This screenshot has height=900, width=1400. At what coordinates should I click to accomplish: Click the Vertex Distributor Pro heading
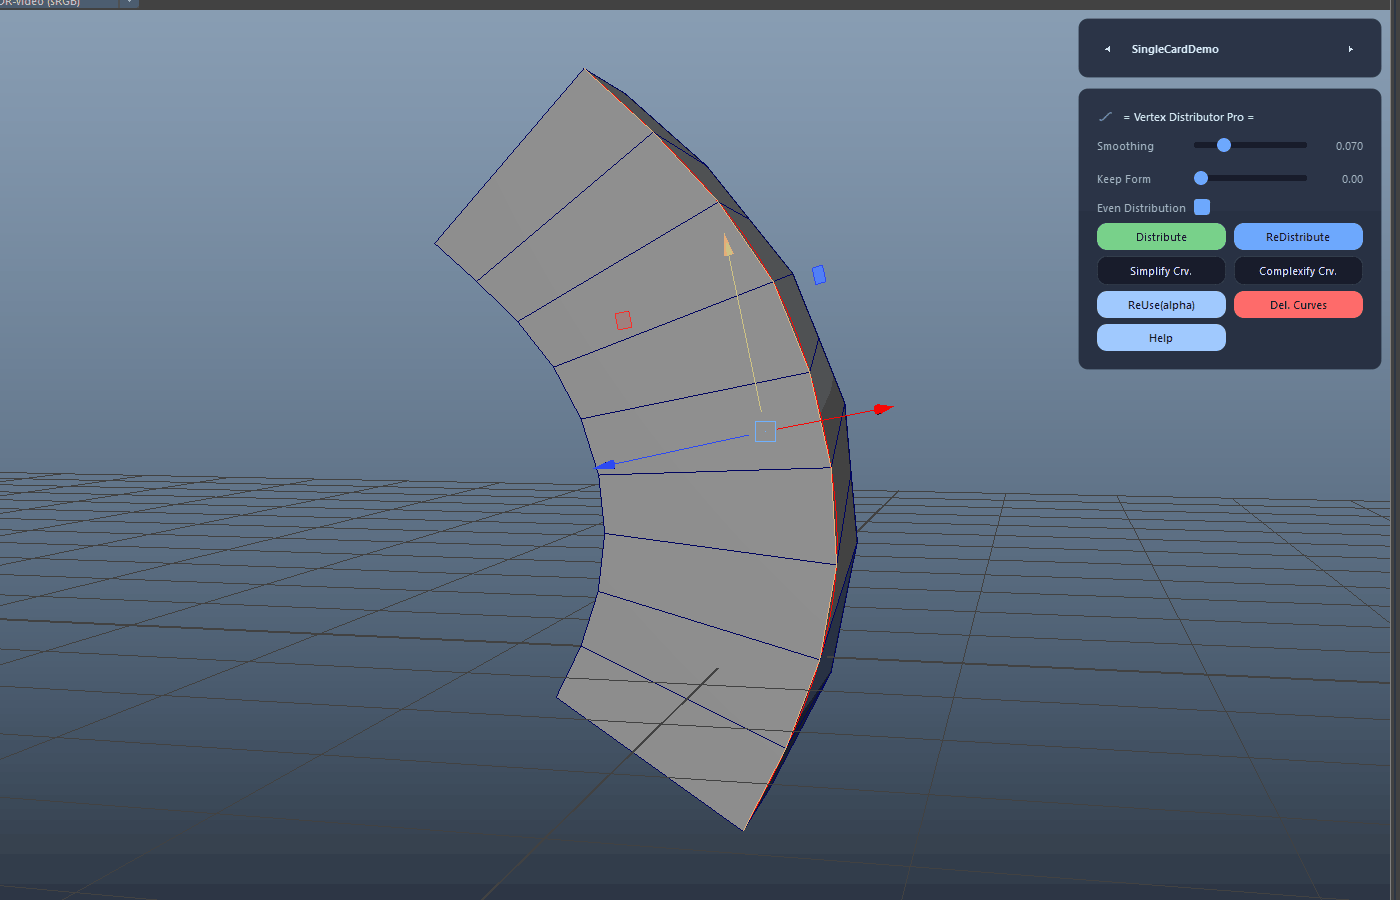tap(1188, 117)
